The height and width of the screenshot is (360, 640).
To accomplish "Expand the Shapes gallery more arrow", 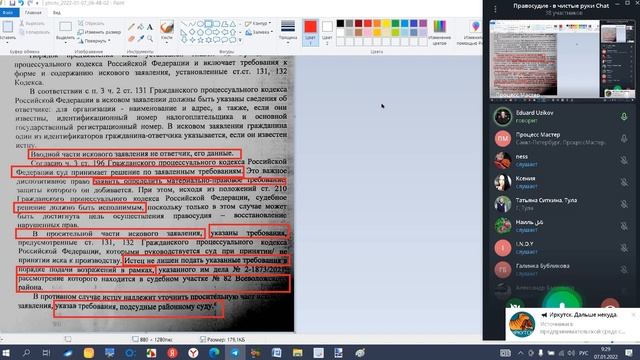I will click(x=240, y=40).
